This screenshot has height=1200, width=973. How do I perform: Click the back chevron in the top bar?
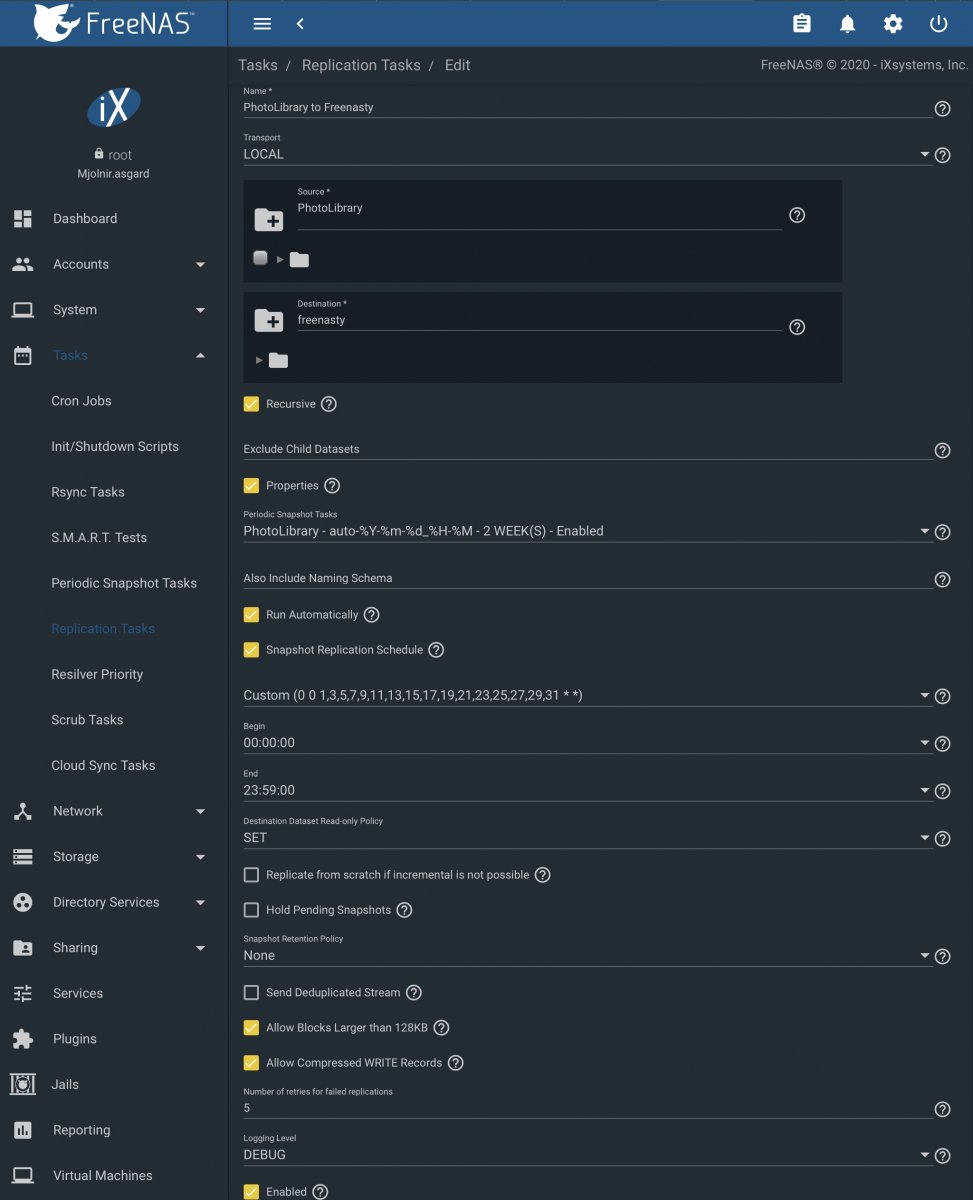[300, 24]
